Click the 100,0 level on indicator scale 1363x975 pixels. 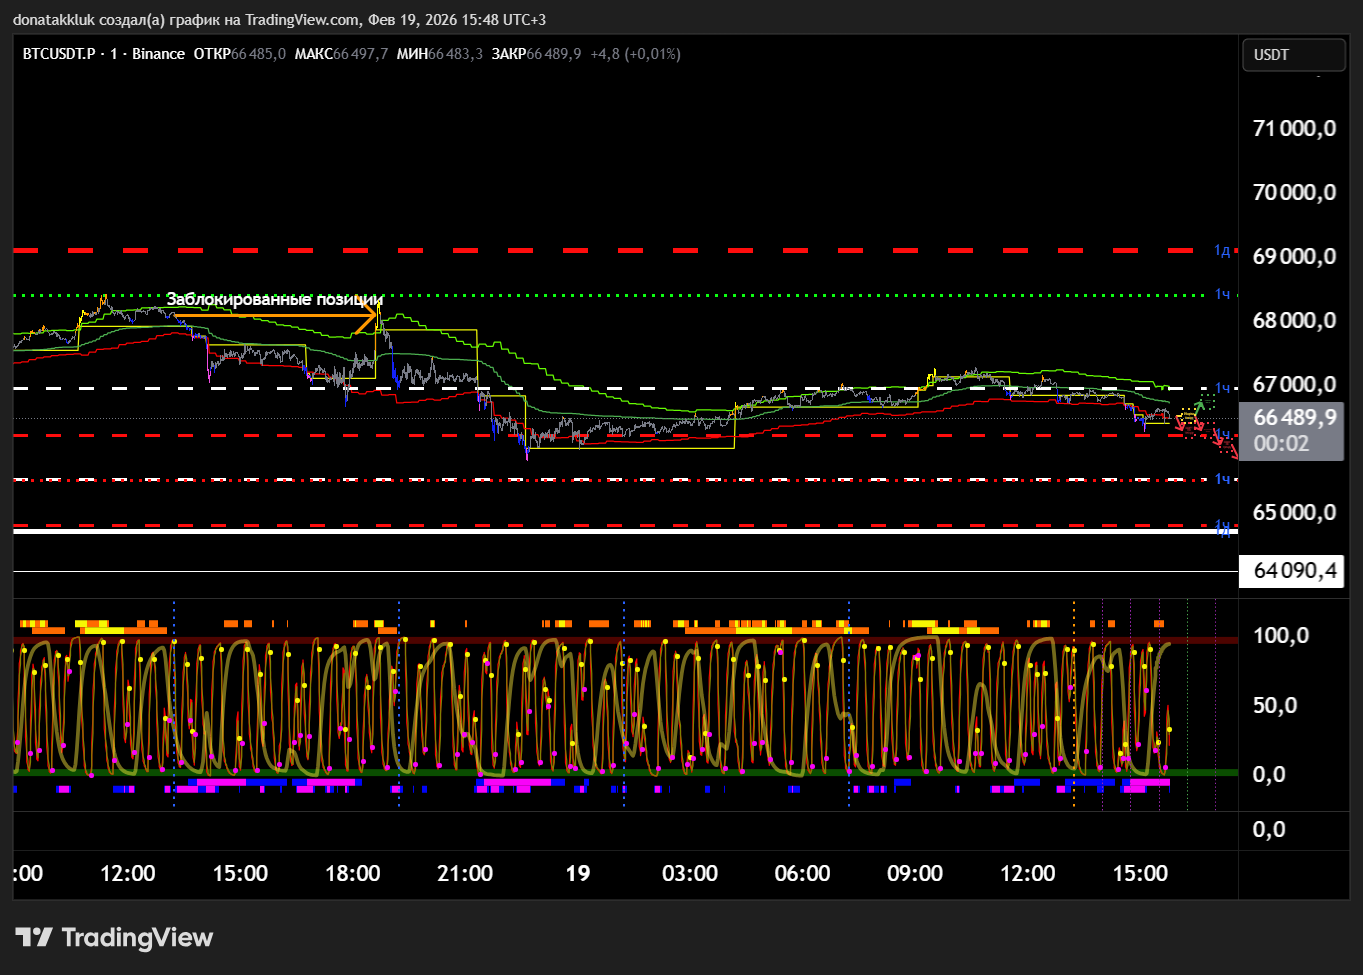click(x=1280, y=636)
